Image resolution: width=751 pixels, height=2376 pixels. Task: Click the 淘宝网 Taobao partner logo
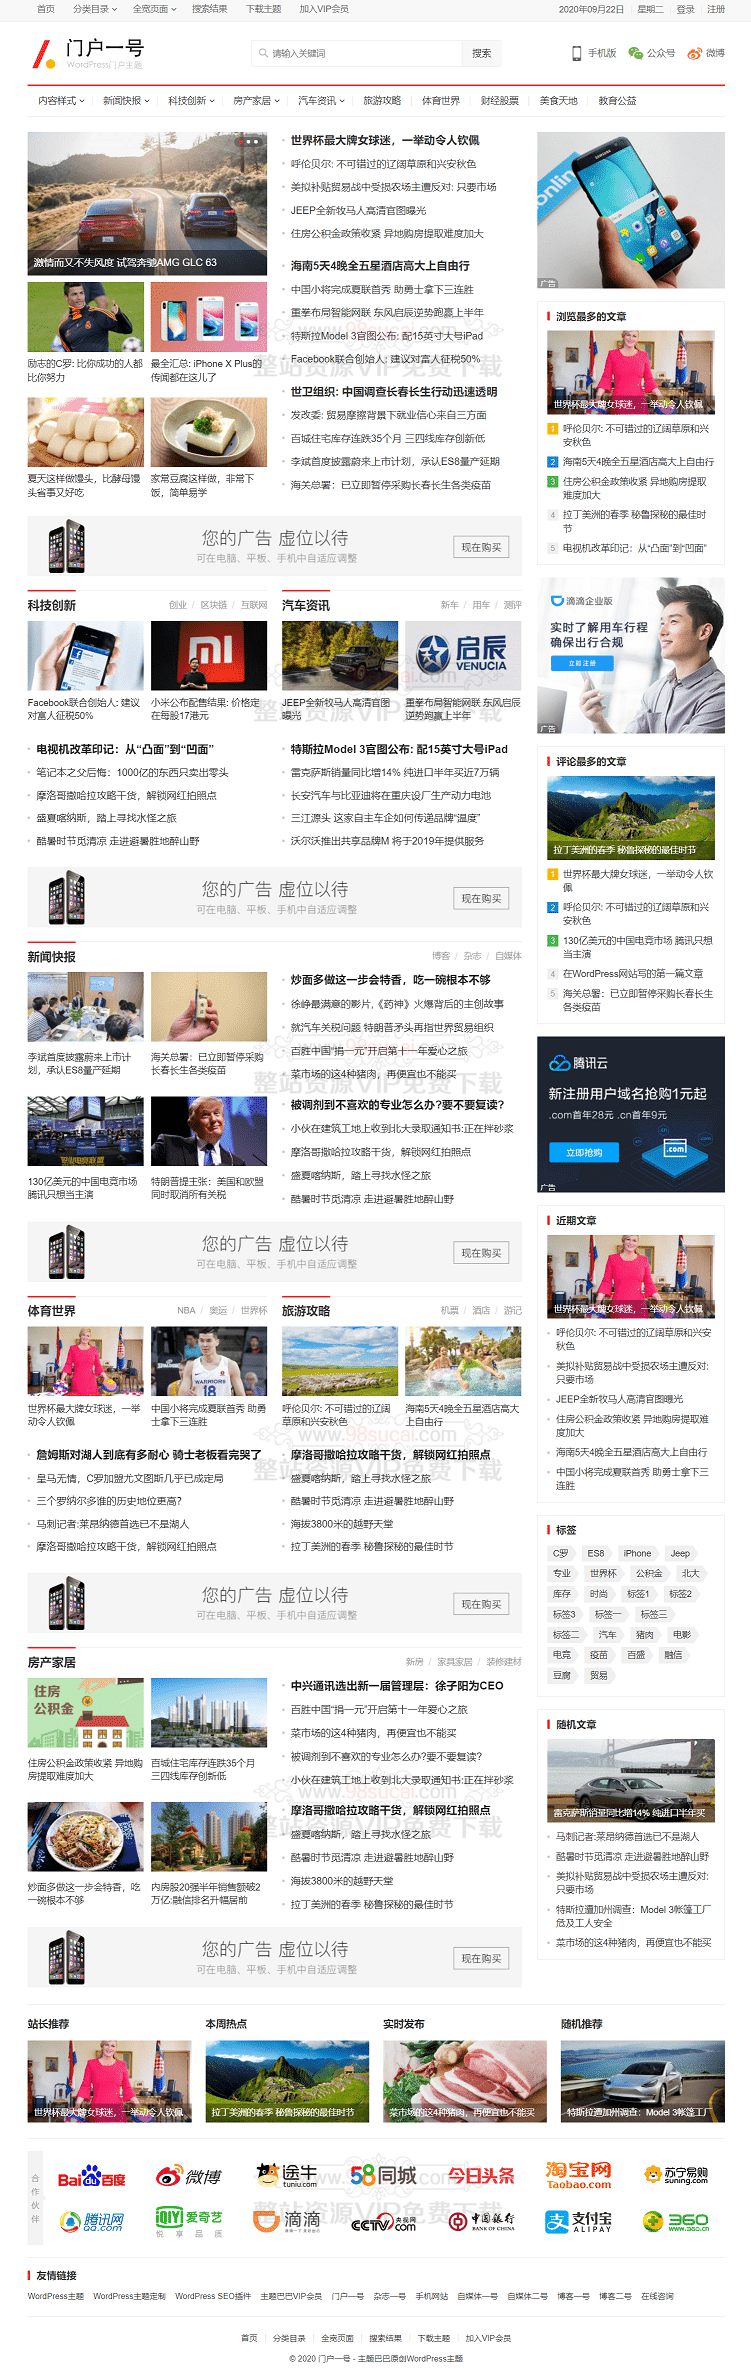click(578, 2175)
